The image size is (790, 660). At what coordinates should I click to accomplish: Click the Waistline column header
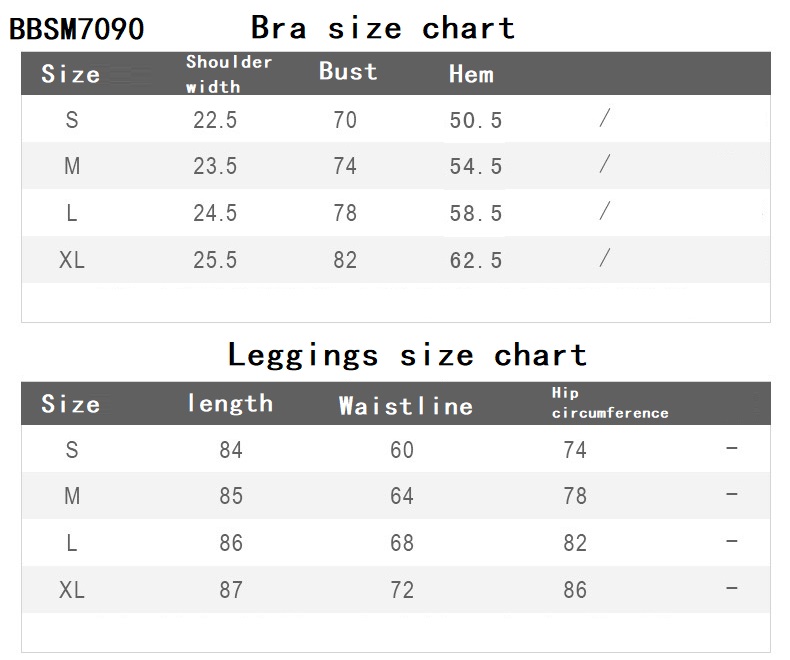click(x=406, y=406)
